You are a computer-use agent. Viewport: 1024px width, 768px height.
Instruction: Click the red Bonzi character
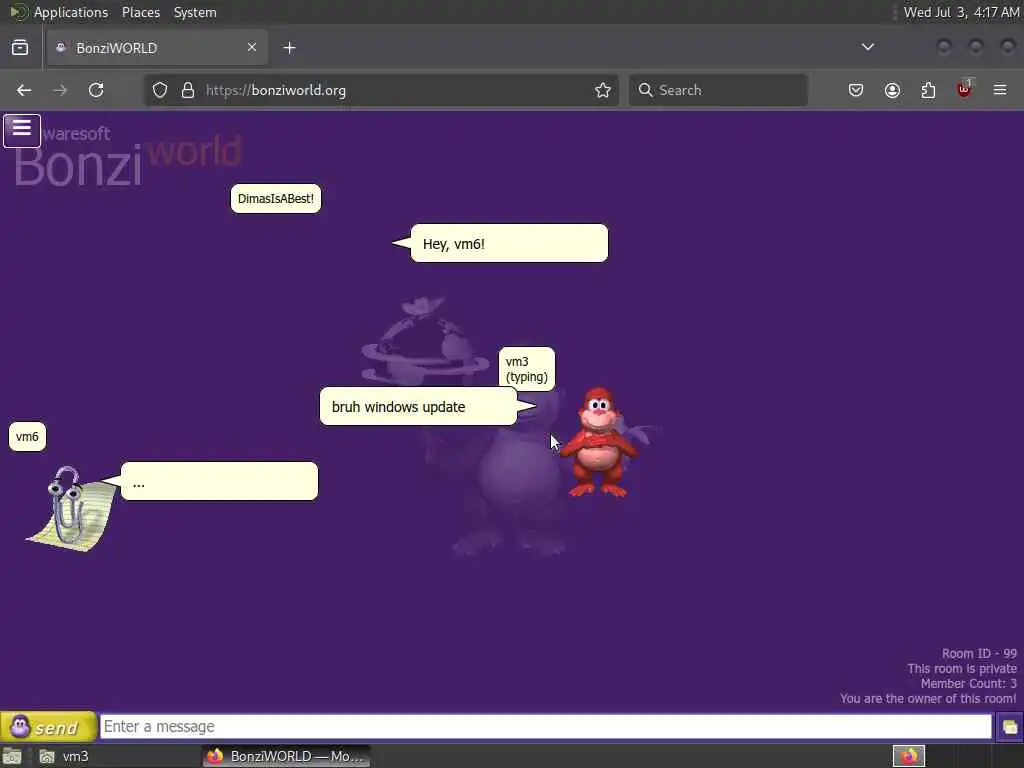(599, 442)
